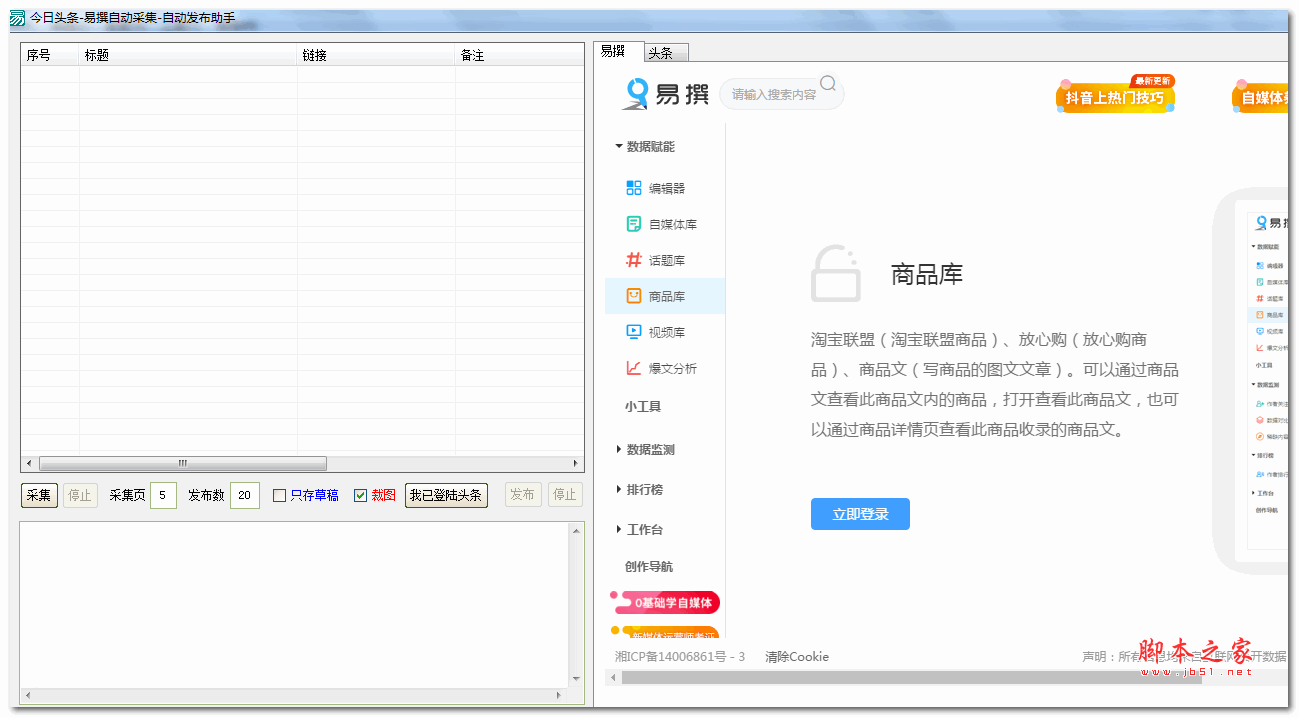Viewport: 1299px width, 718px height.
Task: Click the 编辑器 sidebar icon
Action: 634,187
